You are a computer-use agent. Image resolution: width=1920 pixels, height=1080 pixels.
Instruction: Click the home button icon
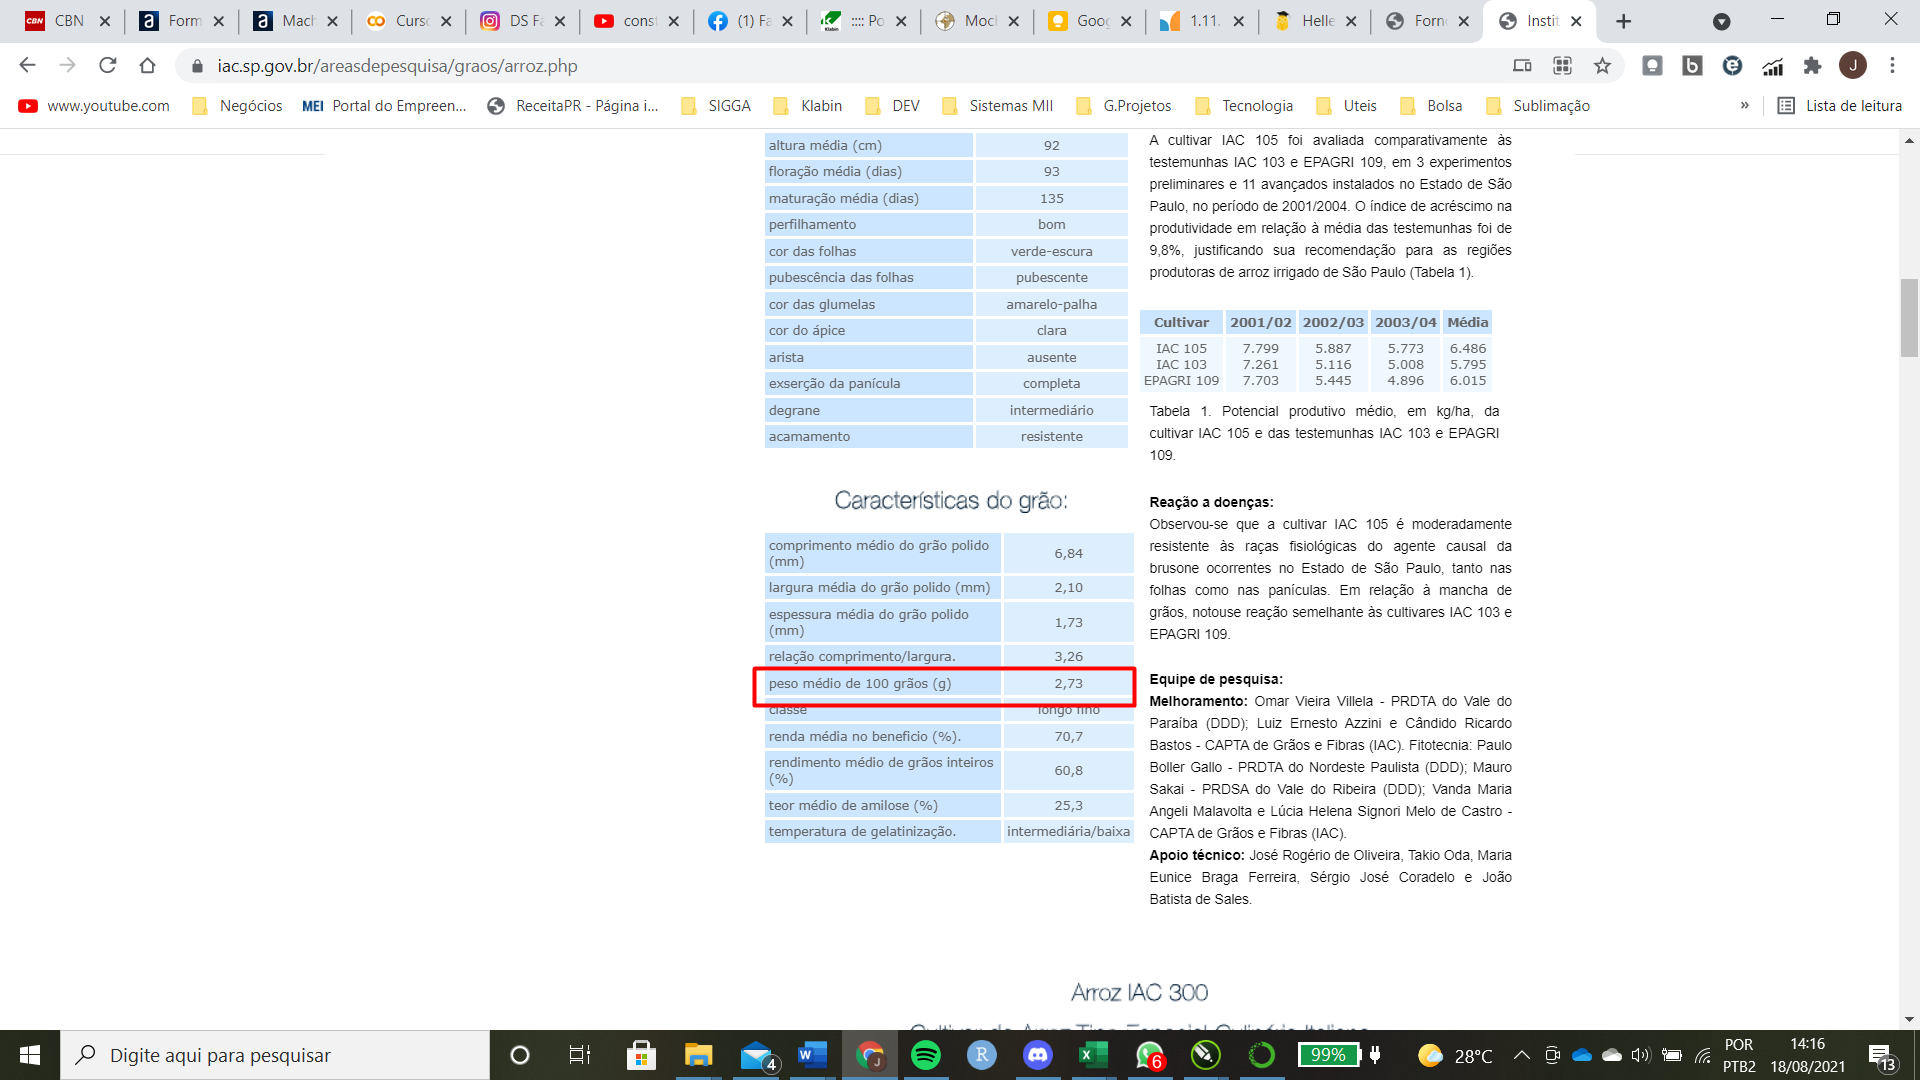click(x=147, y=66)
